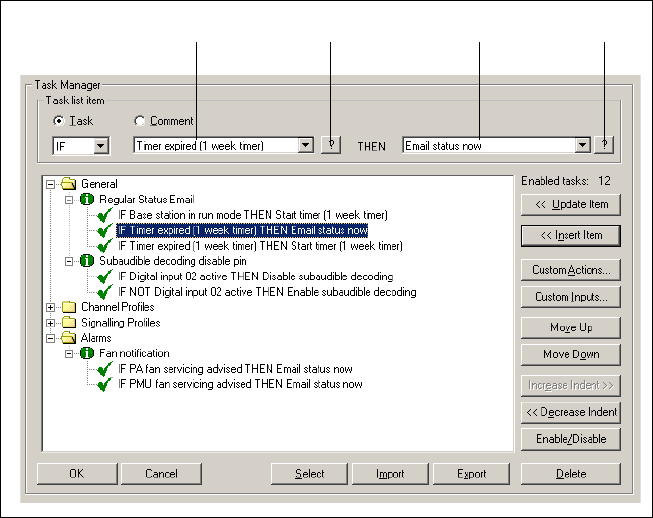Select 'IF PA fan servicing advised' row
Image resolution: width=653 pixels, height=518 pixels.
click(x=235, y=369)
